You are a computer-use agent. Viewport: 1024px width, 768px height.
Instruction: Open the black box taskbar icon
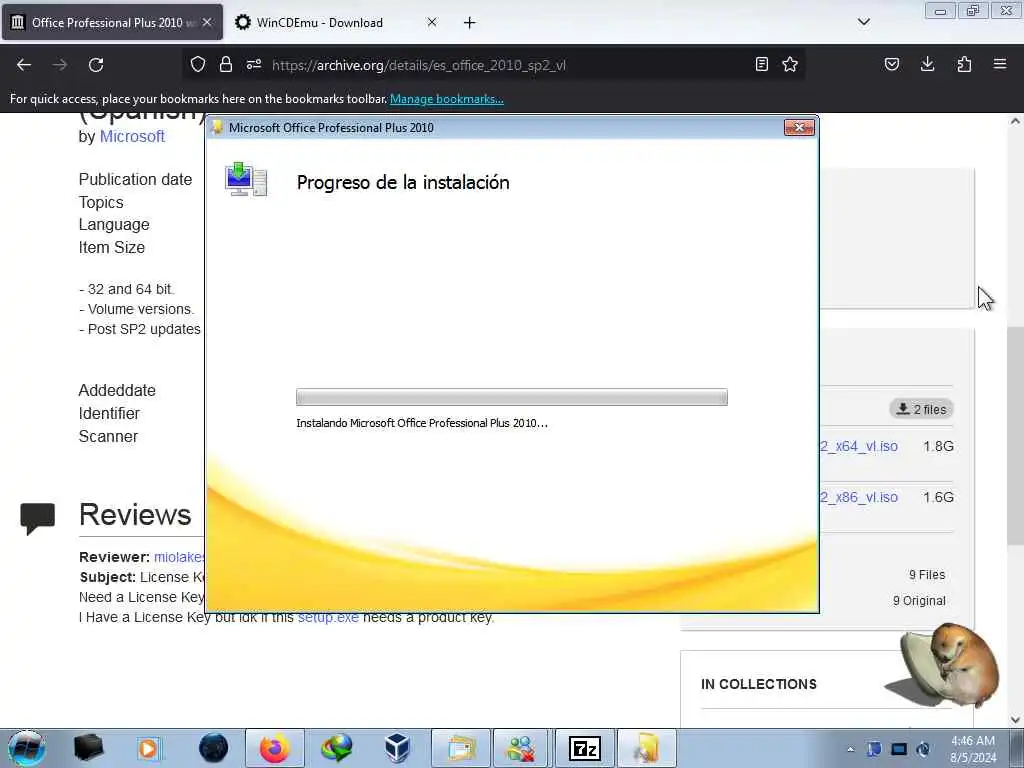[x=88, y=748]
